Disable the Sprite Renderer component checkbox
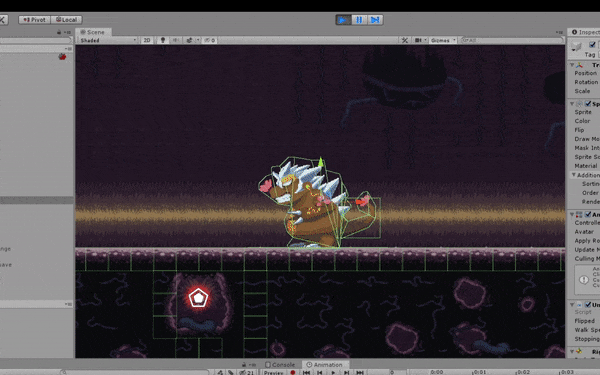 click(588, 104)
